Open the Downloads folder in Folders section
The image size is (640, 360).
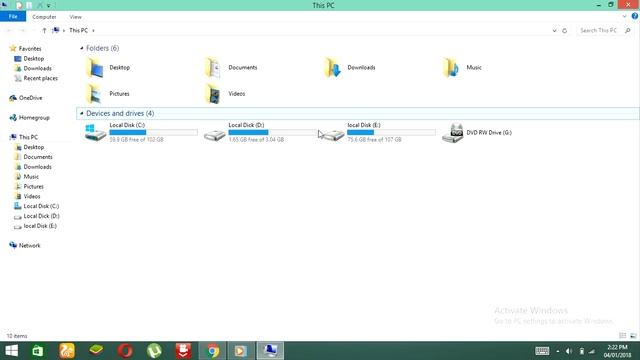[332, 68]
